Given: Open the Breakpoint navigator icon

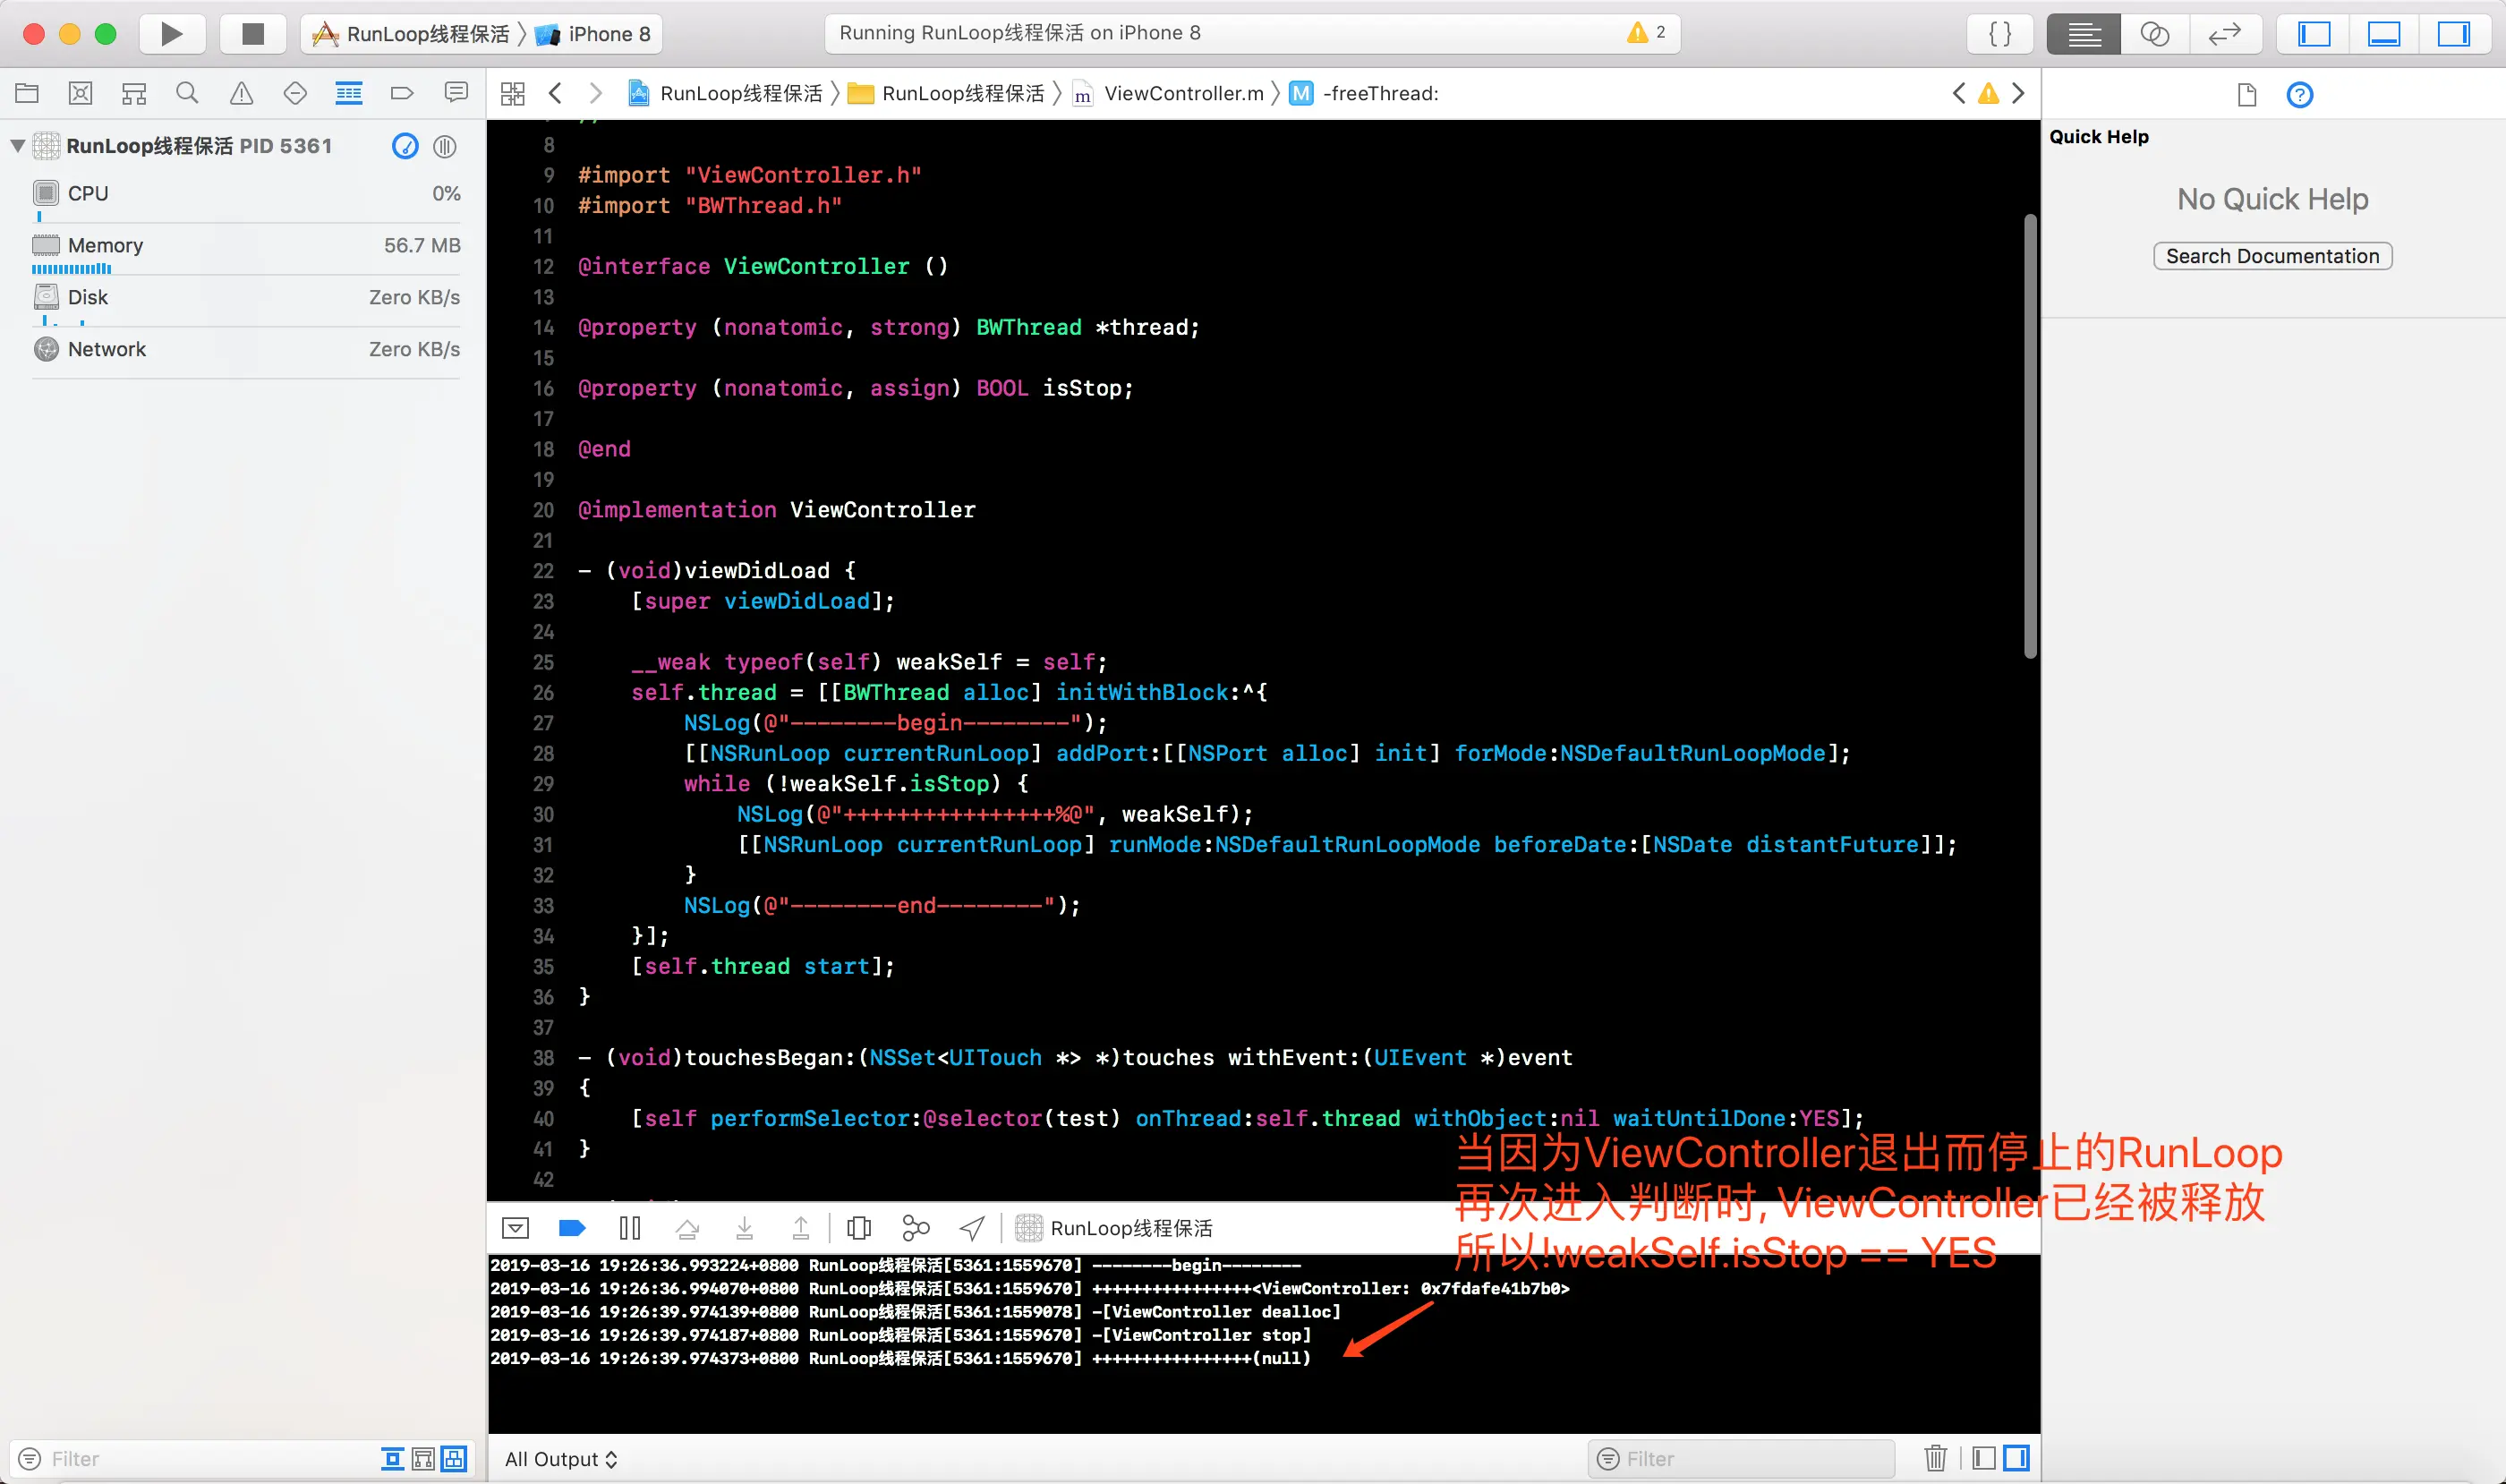Looking at the screenshot, I should coord(402,93).
